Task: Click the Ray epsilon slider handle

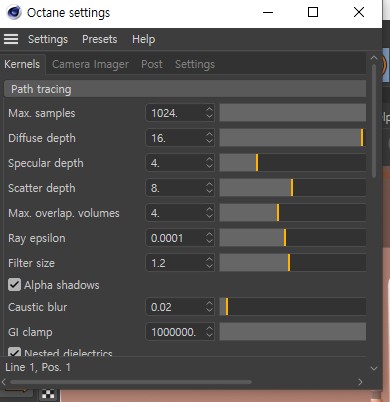Action: point(285,238)
